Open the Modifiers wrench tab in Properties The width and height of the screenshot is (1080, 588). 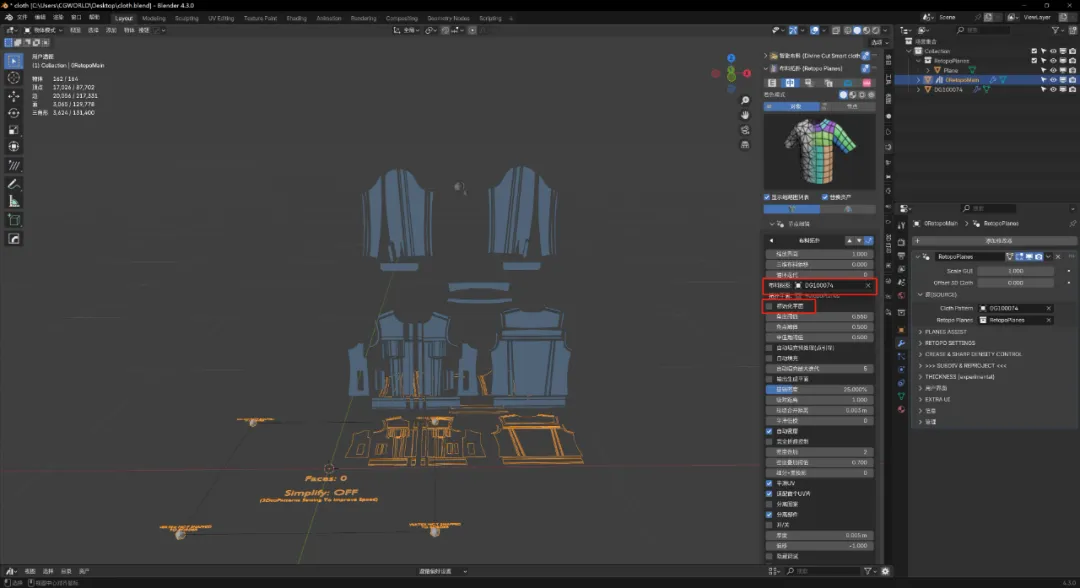[x=899, y=342]
